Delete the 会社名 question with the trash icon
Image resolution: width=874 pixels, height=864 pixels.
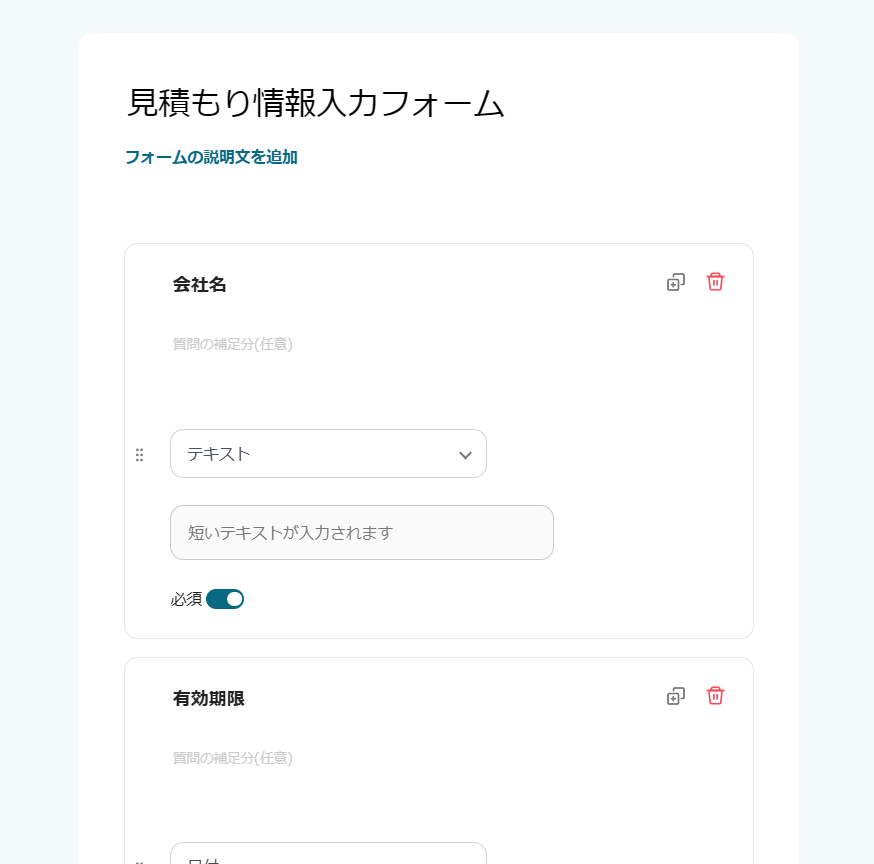click(715, 281)
